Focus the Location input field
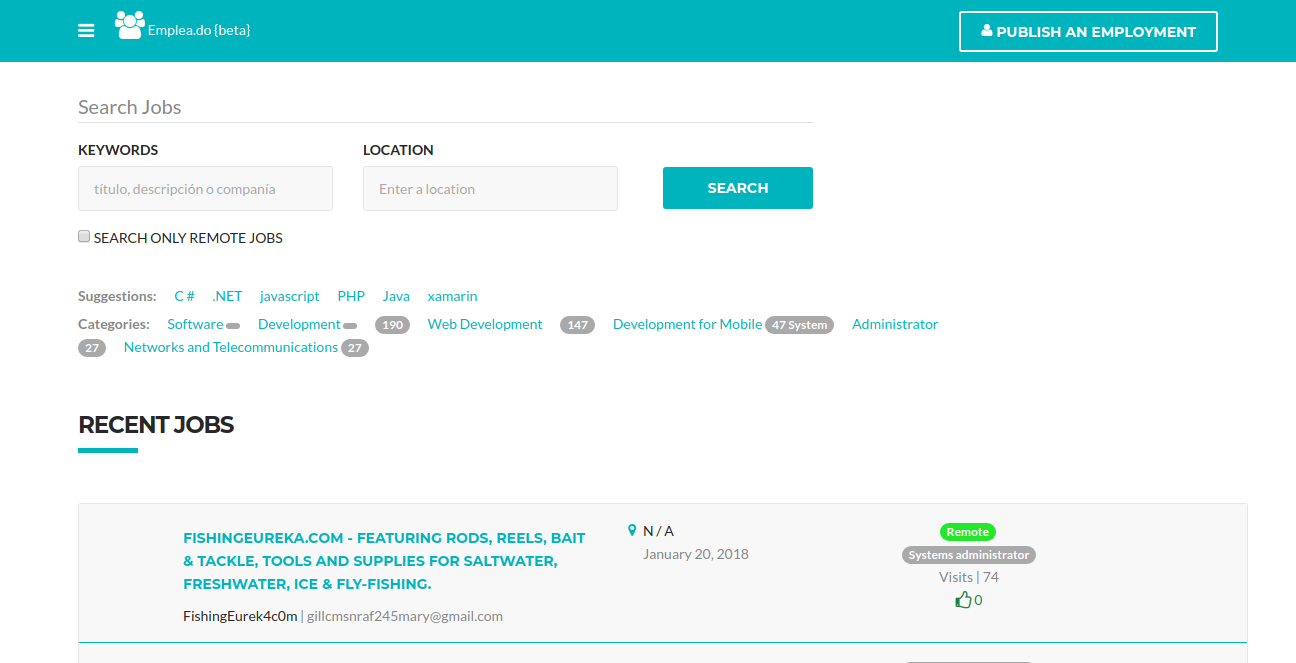The width and height of the screenshot is (1296, 663). (x=490, y=188)
